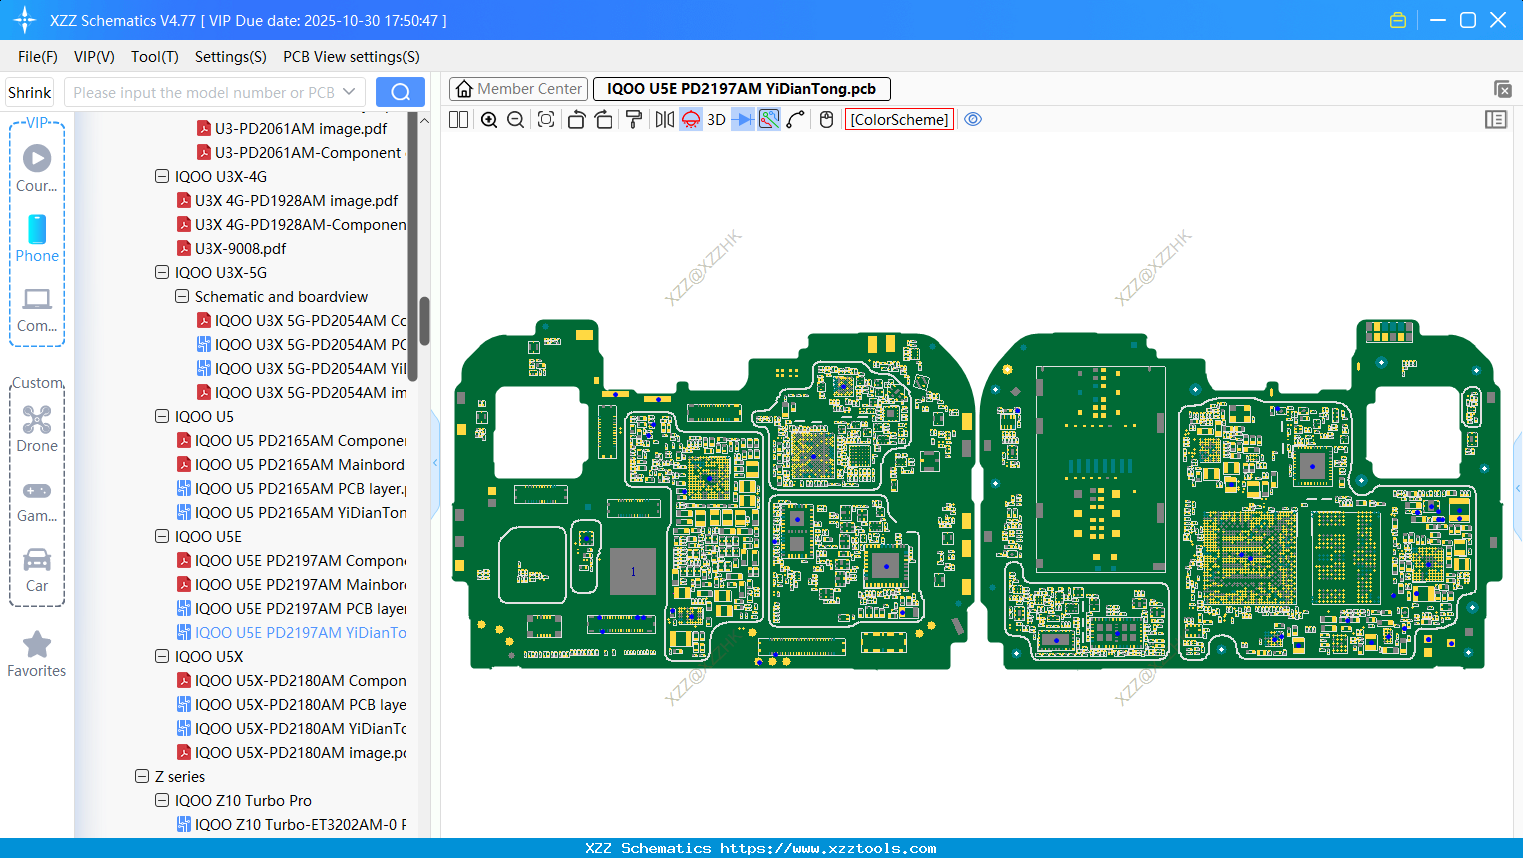Open the mouse settings icon

click(826, 119)
